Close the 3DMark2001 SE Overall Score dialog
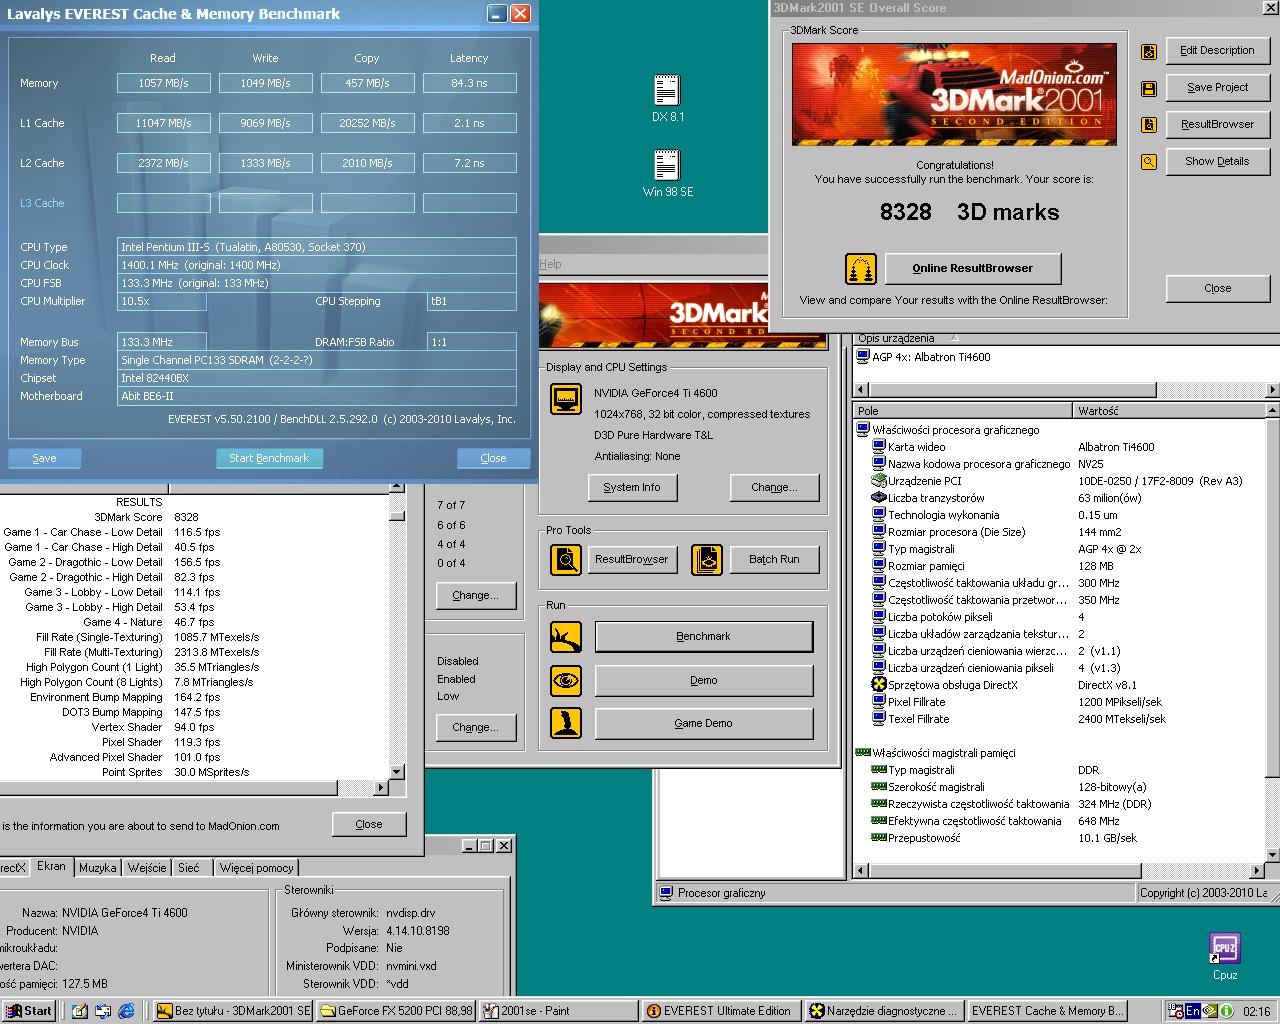The height and width of the screenshot is (1024, 1280). [1217, 288]
